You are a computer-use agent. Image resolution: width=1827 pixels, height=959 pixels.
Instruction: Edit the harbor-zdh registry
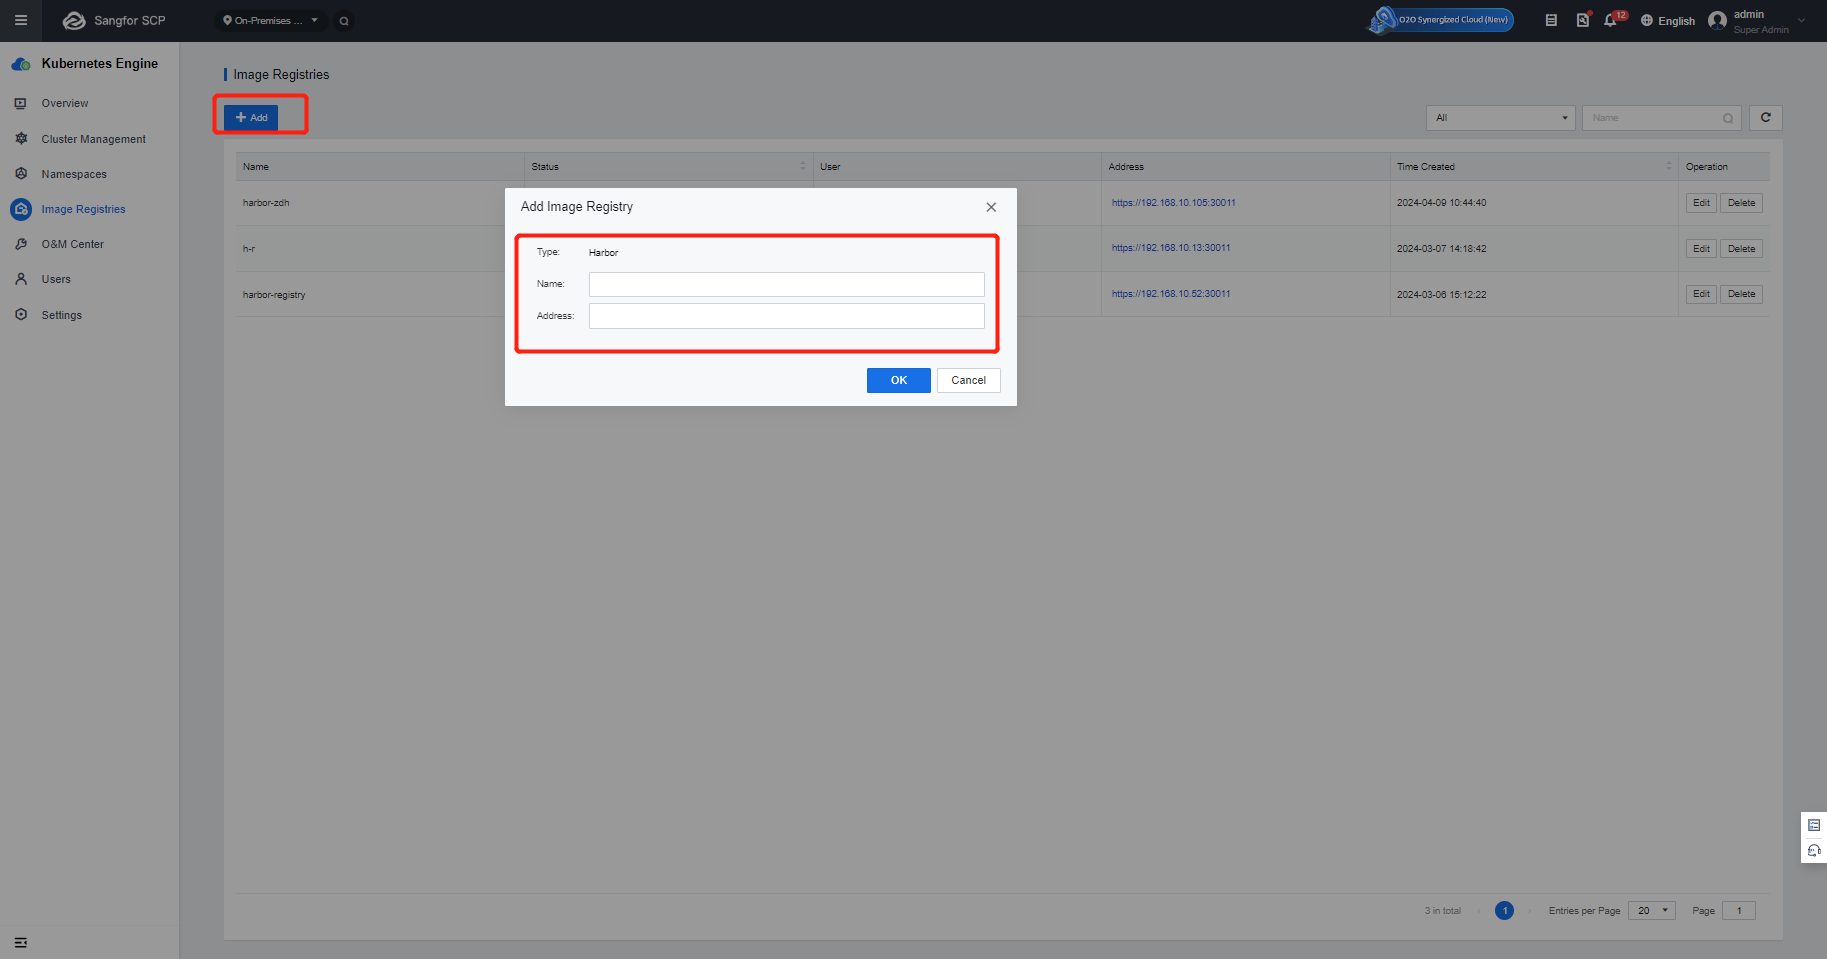pyautogui.click(x=1701, y=203)
